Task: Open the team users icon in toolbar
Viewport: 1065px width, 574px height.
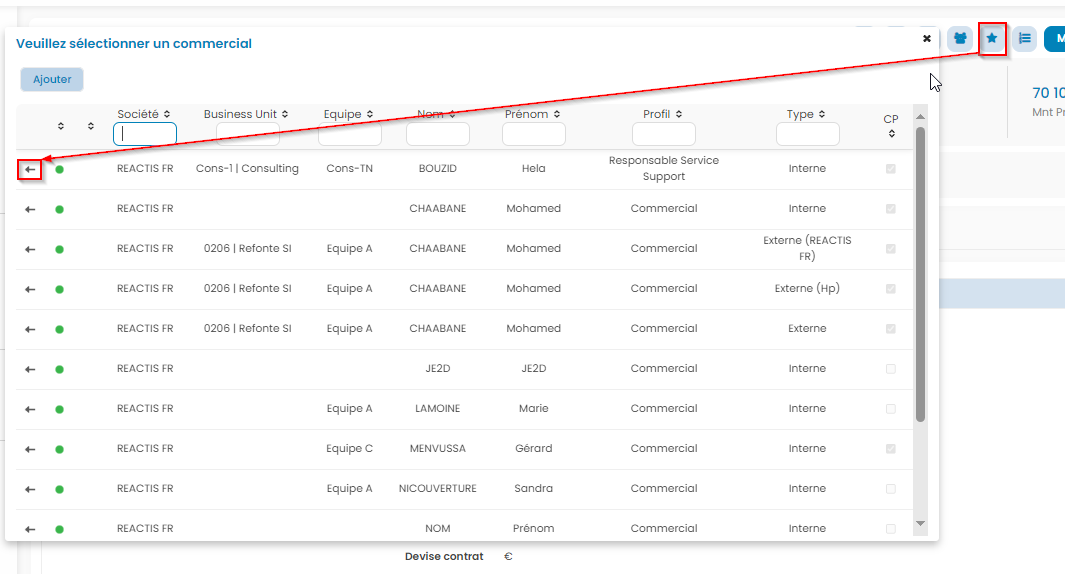Action: (x=960, y=39)
